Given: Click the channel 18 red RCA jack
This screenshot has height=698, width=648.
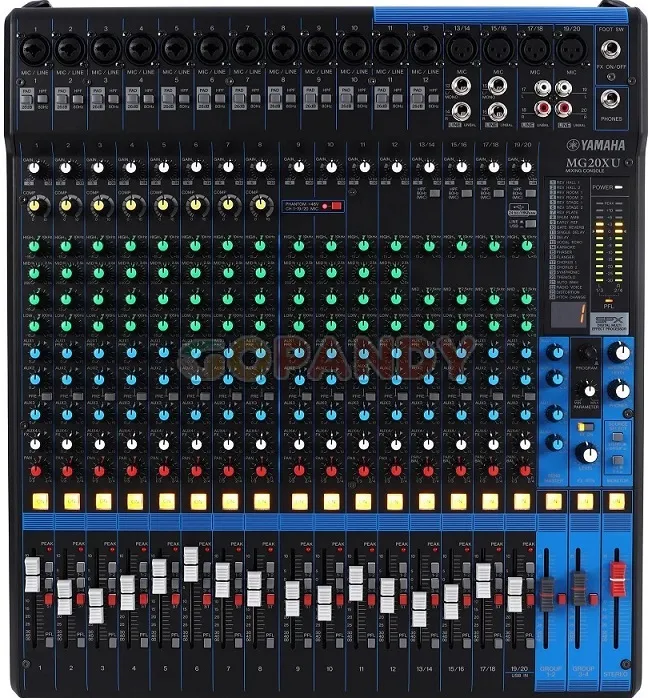Looking at the screenshot, I should (542, 108).
